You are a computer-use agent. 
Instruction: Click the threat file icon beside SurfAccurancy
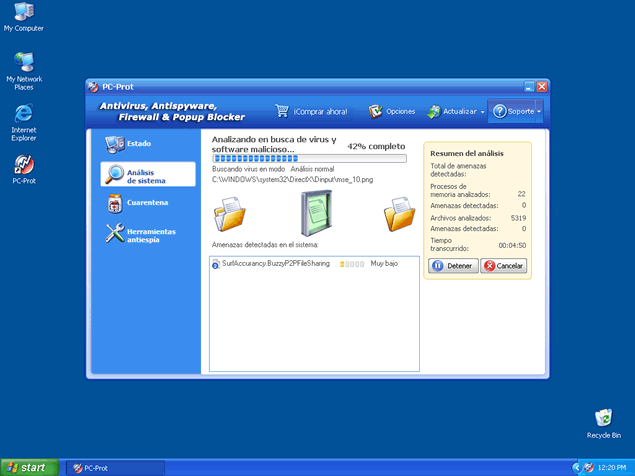(x=215, y=264)
